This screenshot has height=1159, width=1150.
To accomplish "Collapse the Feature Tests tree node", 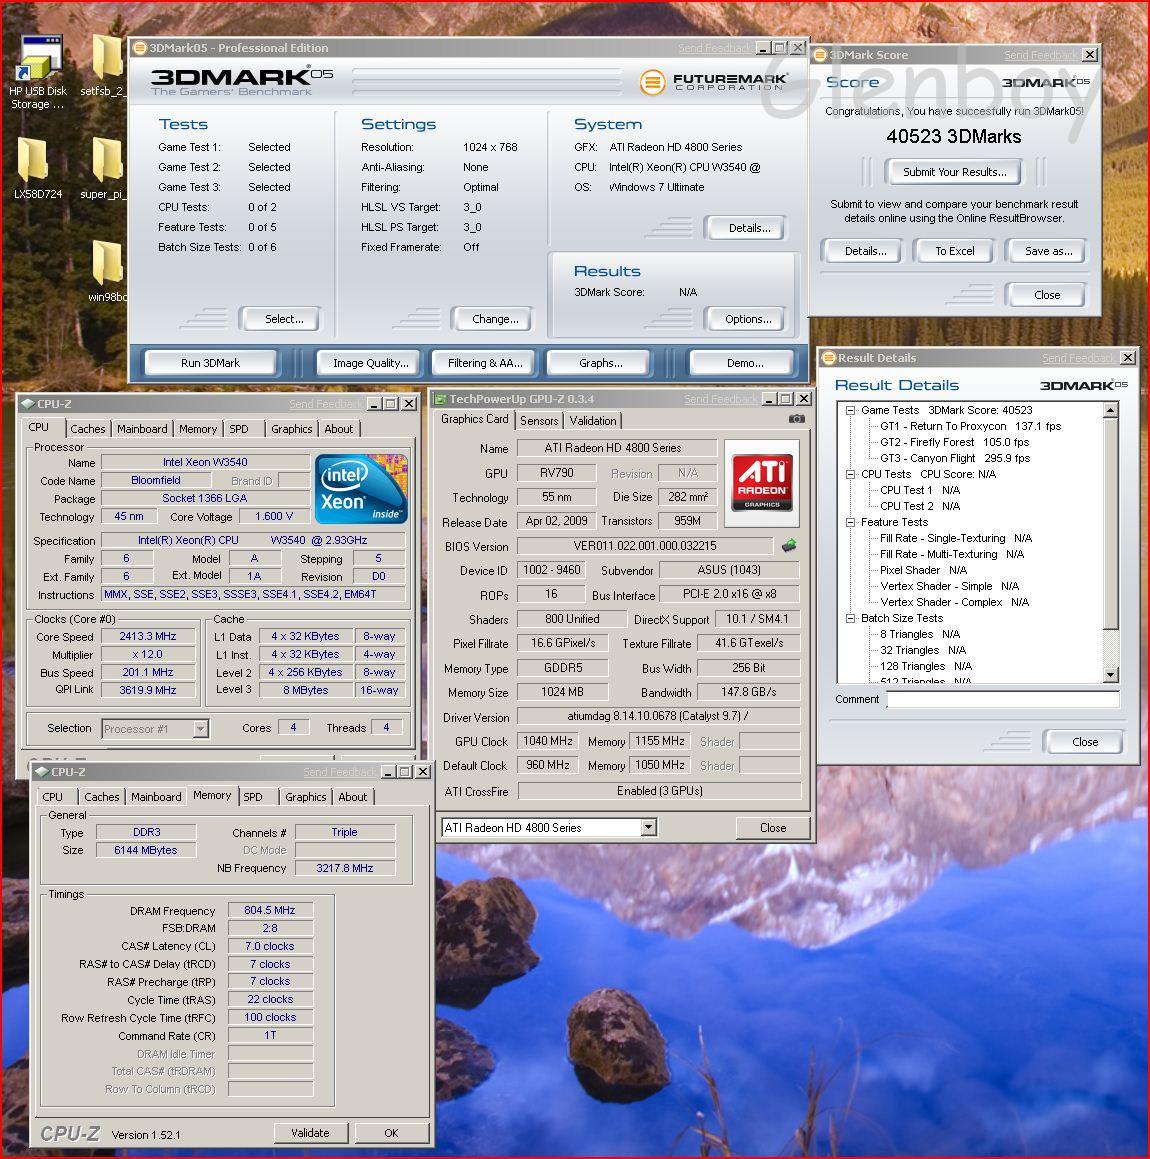I will [x=850, y=522].
